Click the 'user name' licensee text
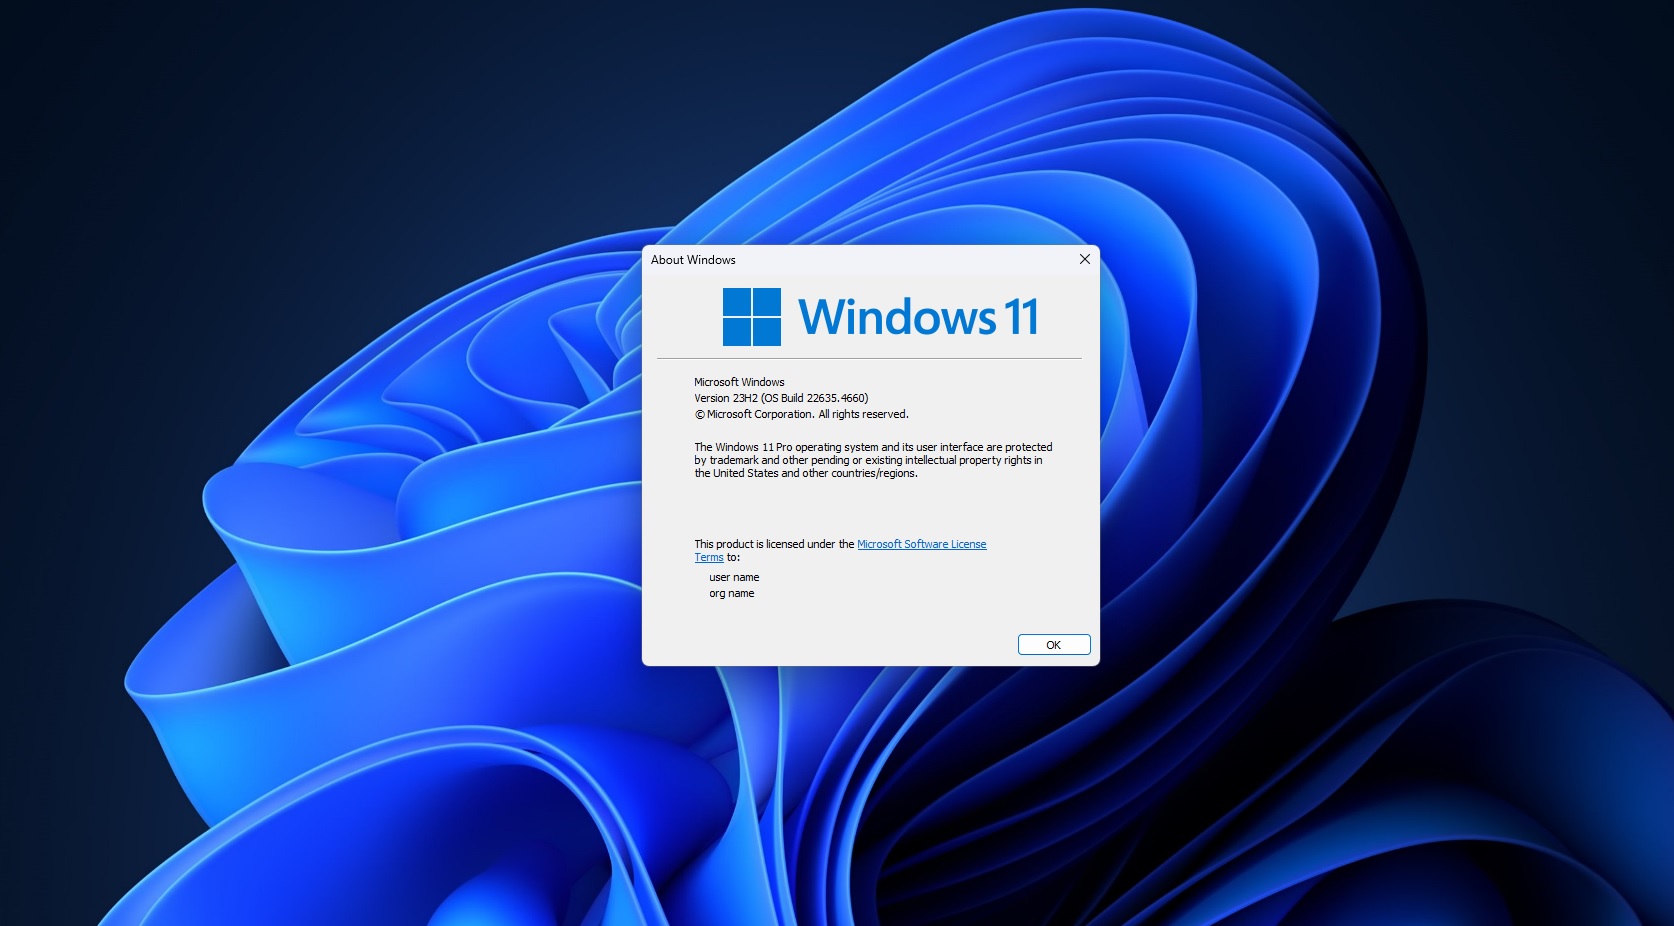This screenshot has height=926, width=1674. (x=734, y=577)
